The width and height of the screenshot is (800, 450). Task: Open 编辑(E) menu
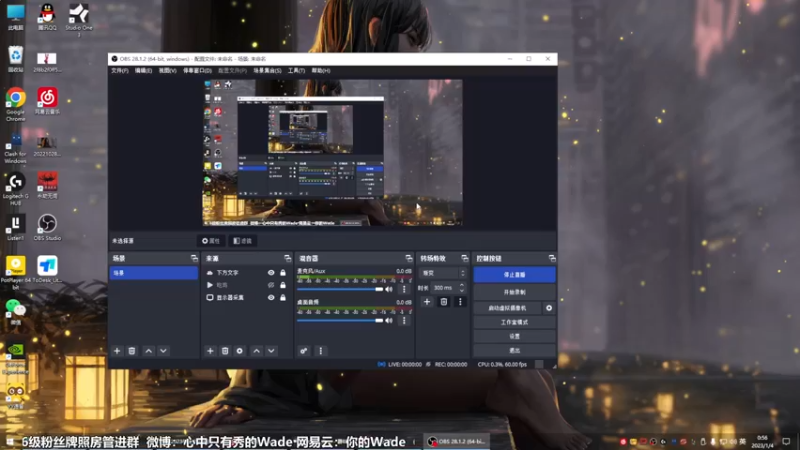143,70
